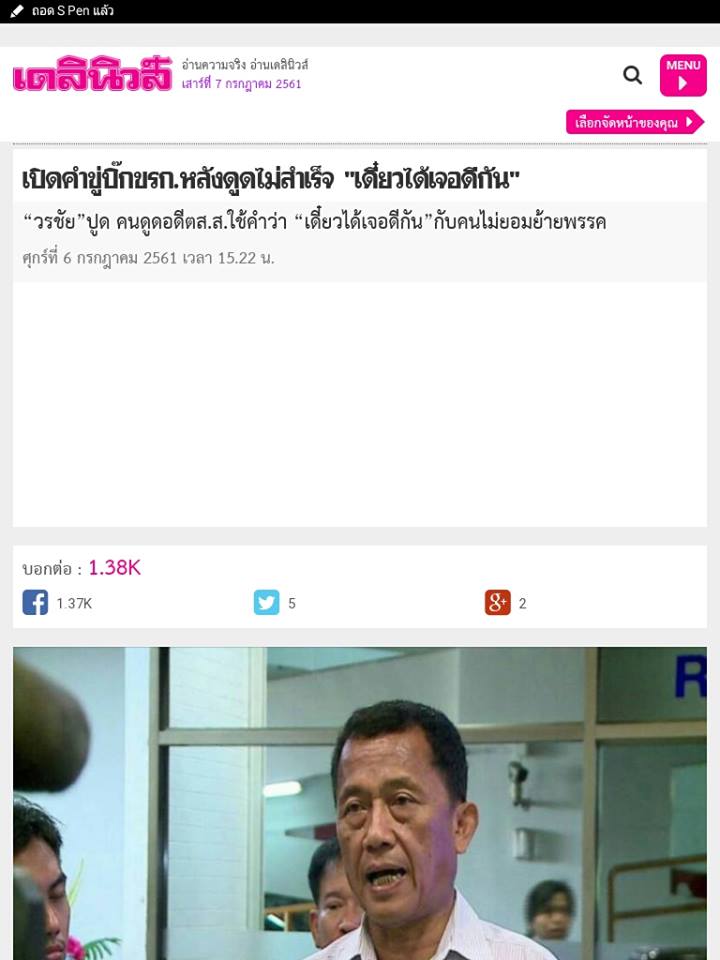Screen dimensions: 720x960
Task: Open the search magnifier icon
Action: [x=632, y=75]
